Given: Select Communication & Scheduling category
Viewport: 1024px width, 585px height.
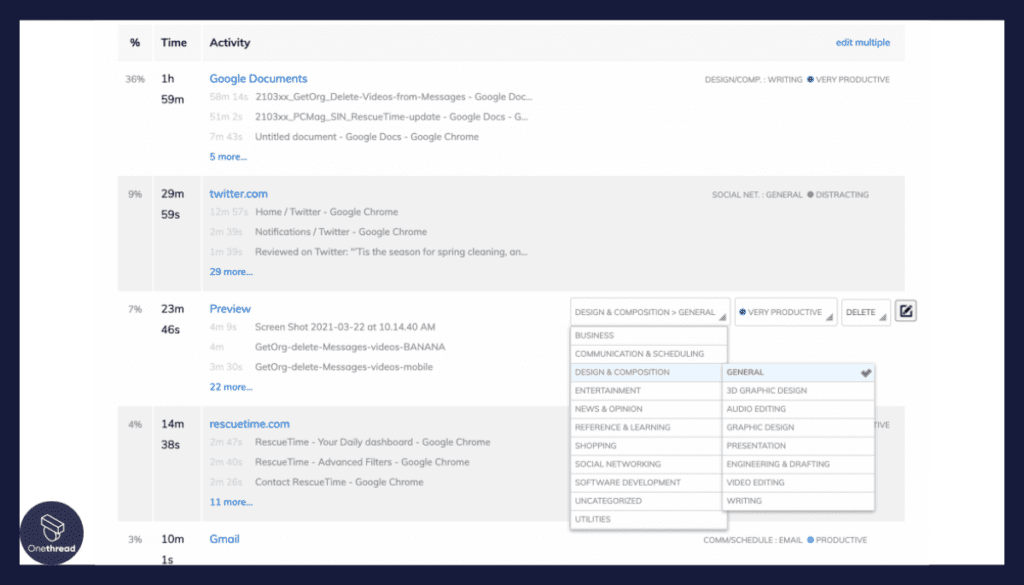Looking at the screenshot, I should [648, 354].
